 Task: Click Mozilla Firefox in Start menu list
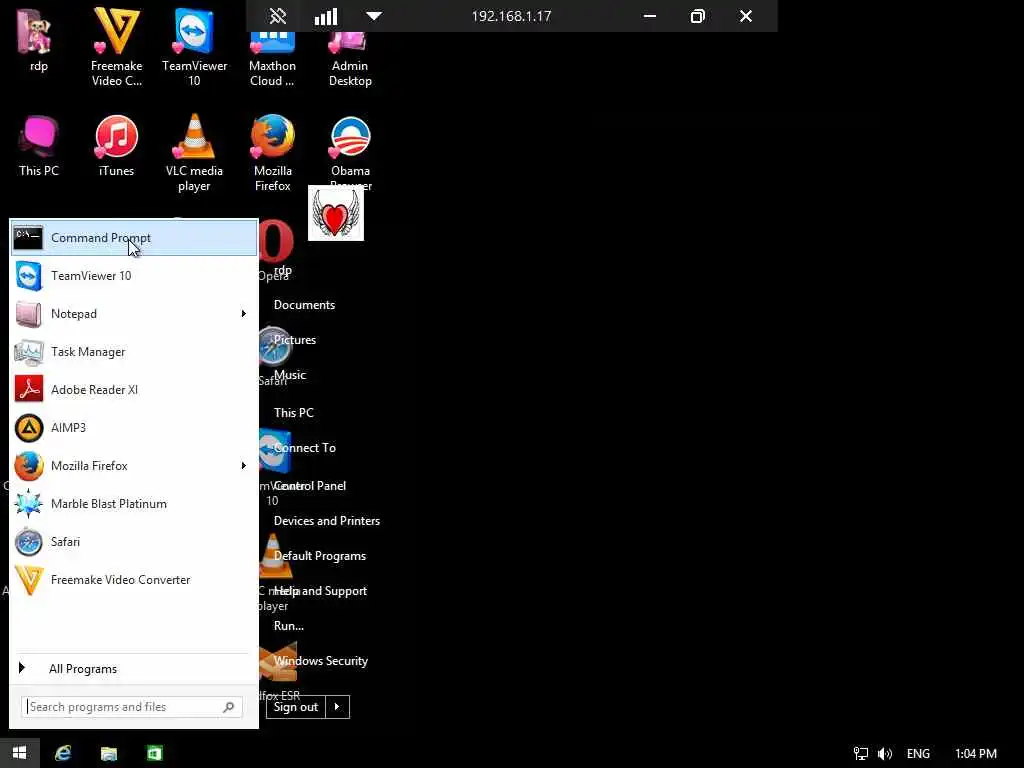[x=124, y=466]
